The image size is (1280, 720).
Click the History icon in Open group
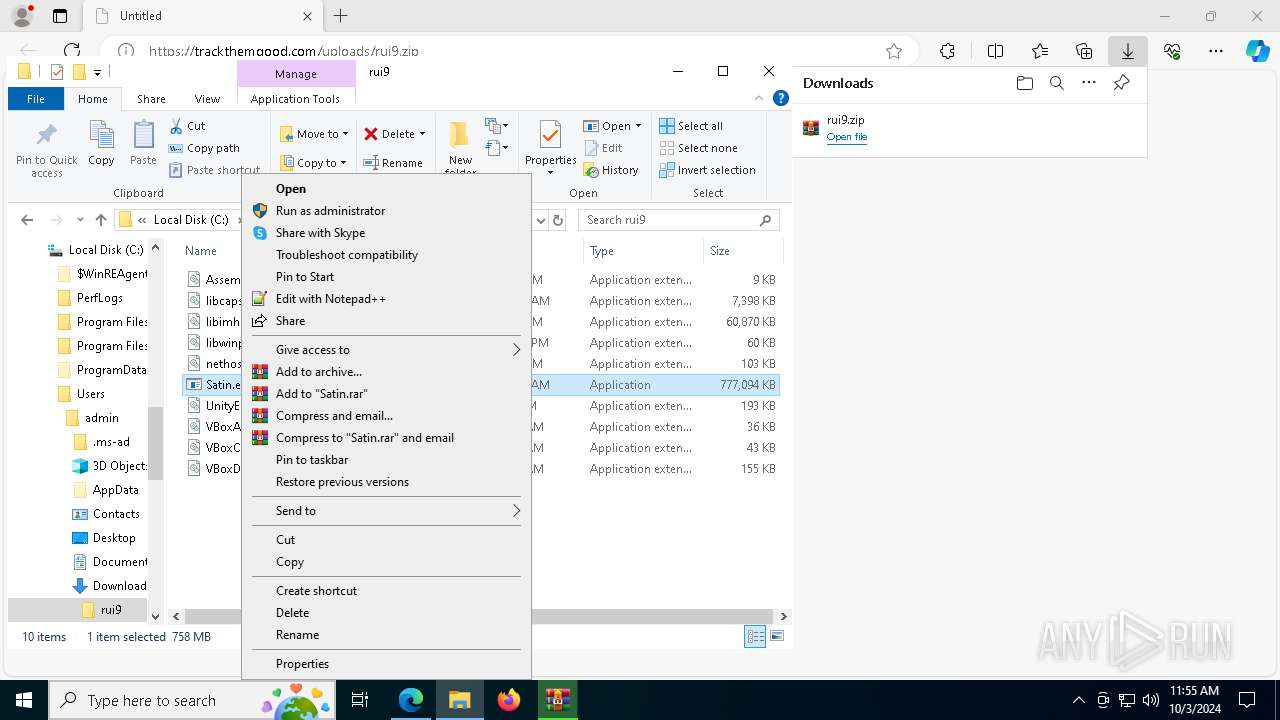pos(591,170)
